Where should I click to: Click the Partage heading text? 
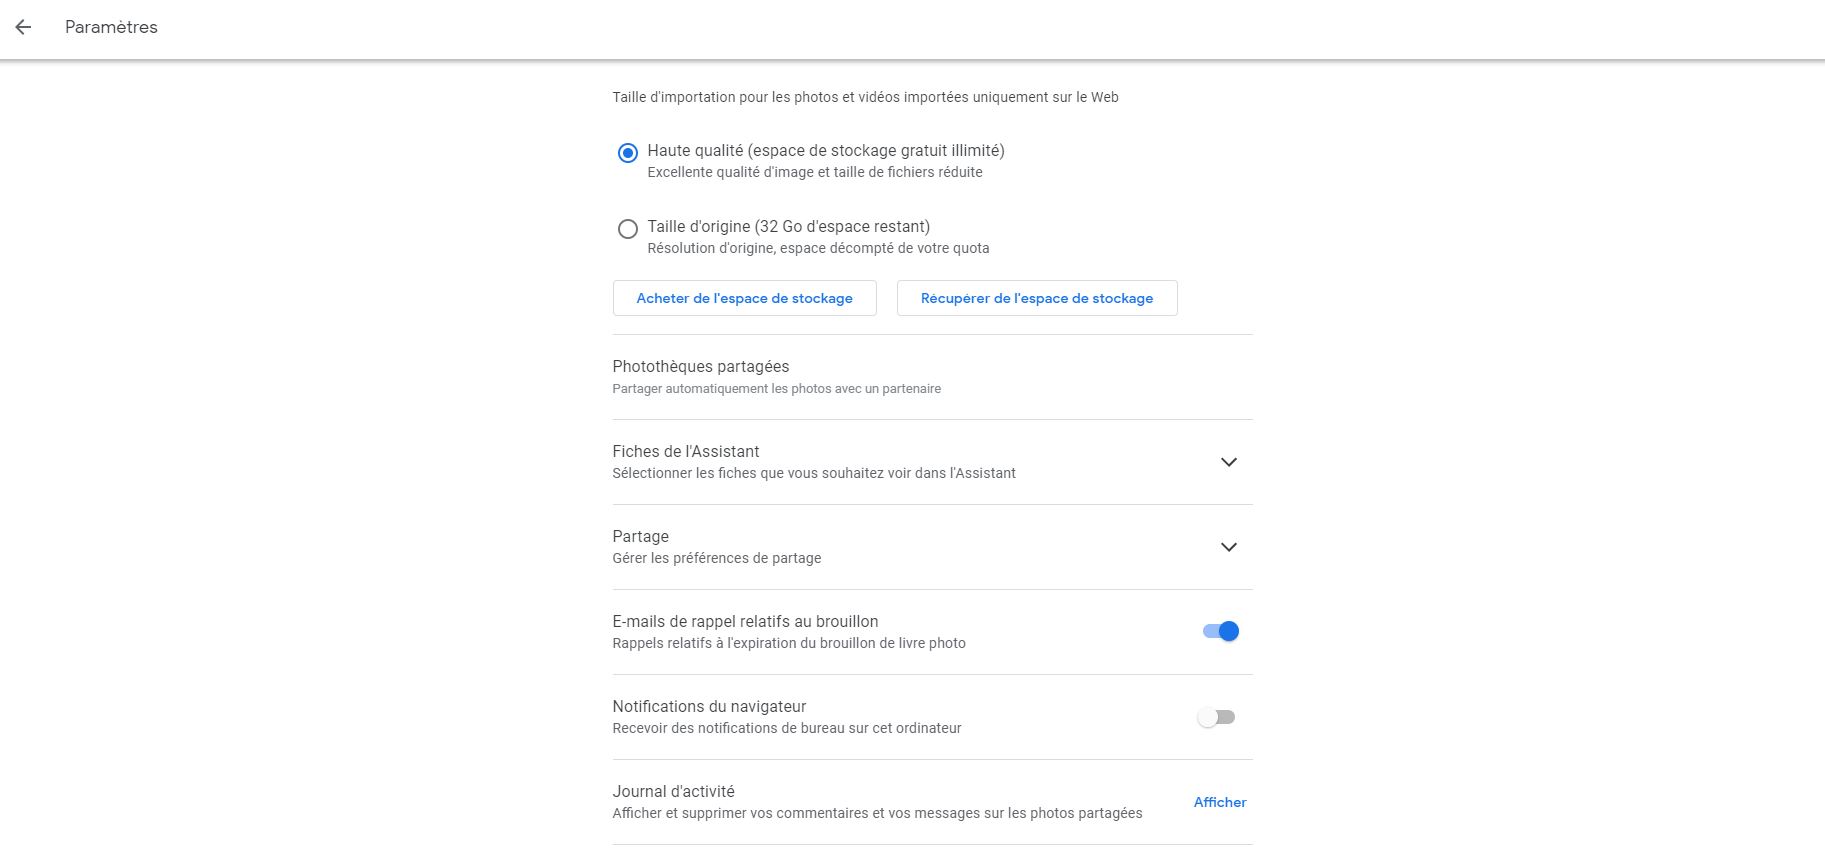[640, 537]
